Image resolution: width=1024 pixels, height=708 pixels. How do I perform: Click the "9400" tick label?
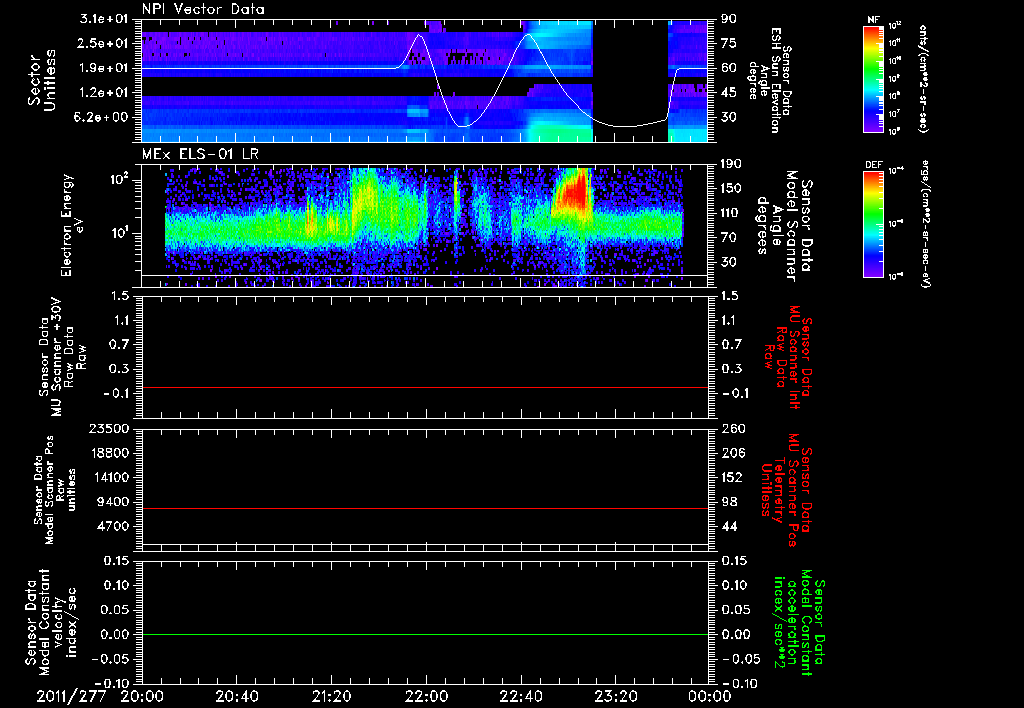point(114,502)
